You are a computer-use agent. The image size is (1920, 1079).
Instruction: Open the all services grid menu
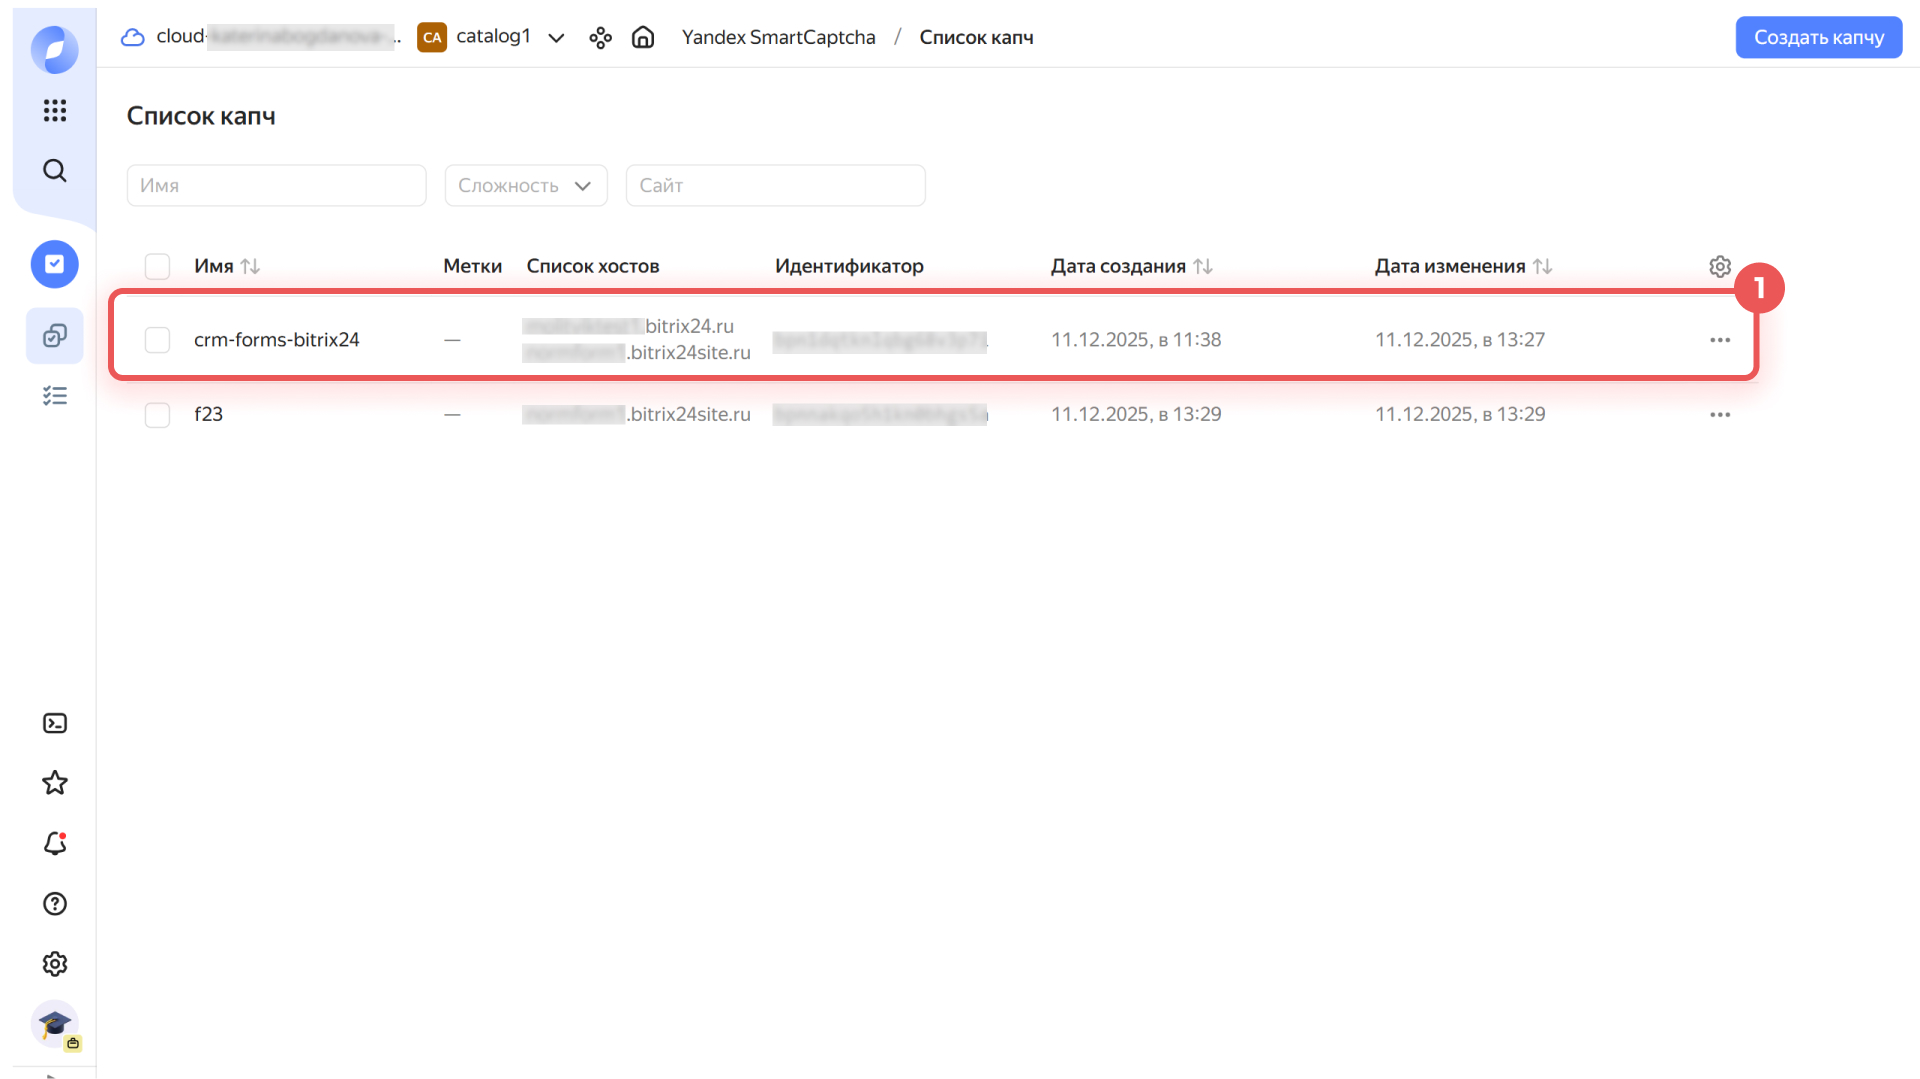55,110
